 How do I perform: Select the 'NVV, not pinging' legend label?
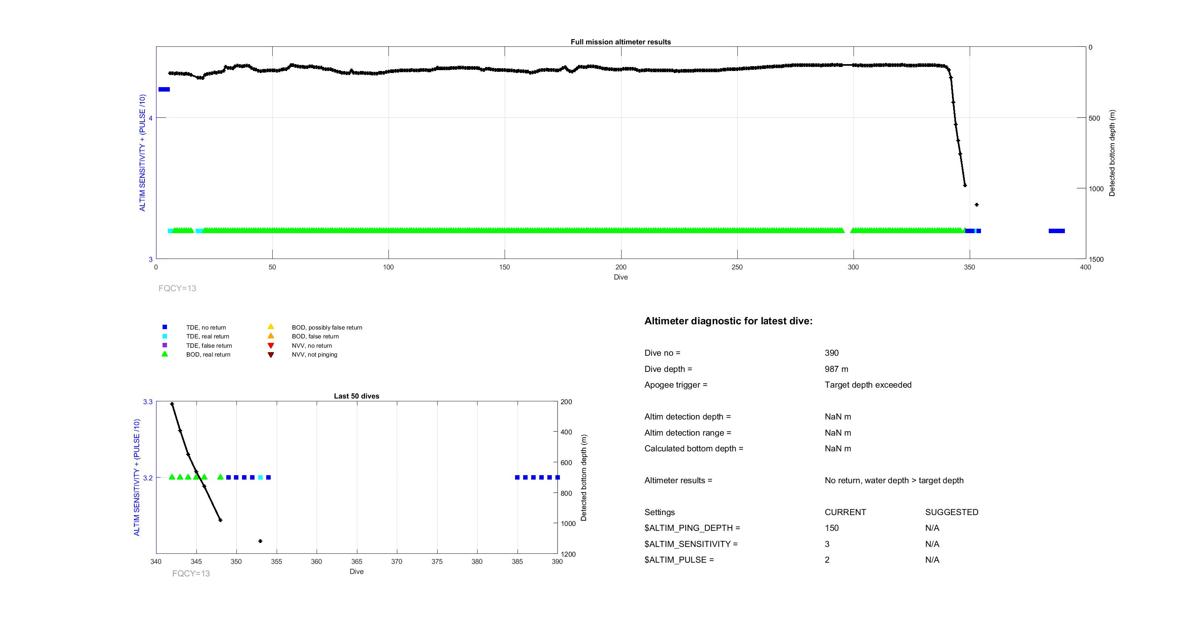[314, 354]
